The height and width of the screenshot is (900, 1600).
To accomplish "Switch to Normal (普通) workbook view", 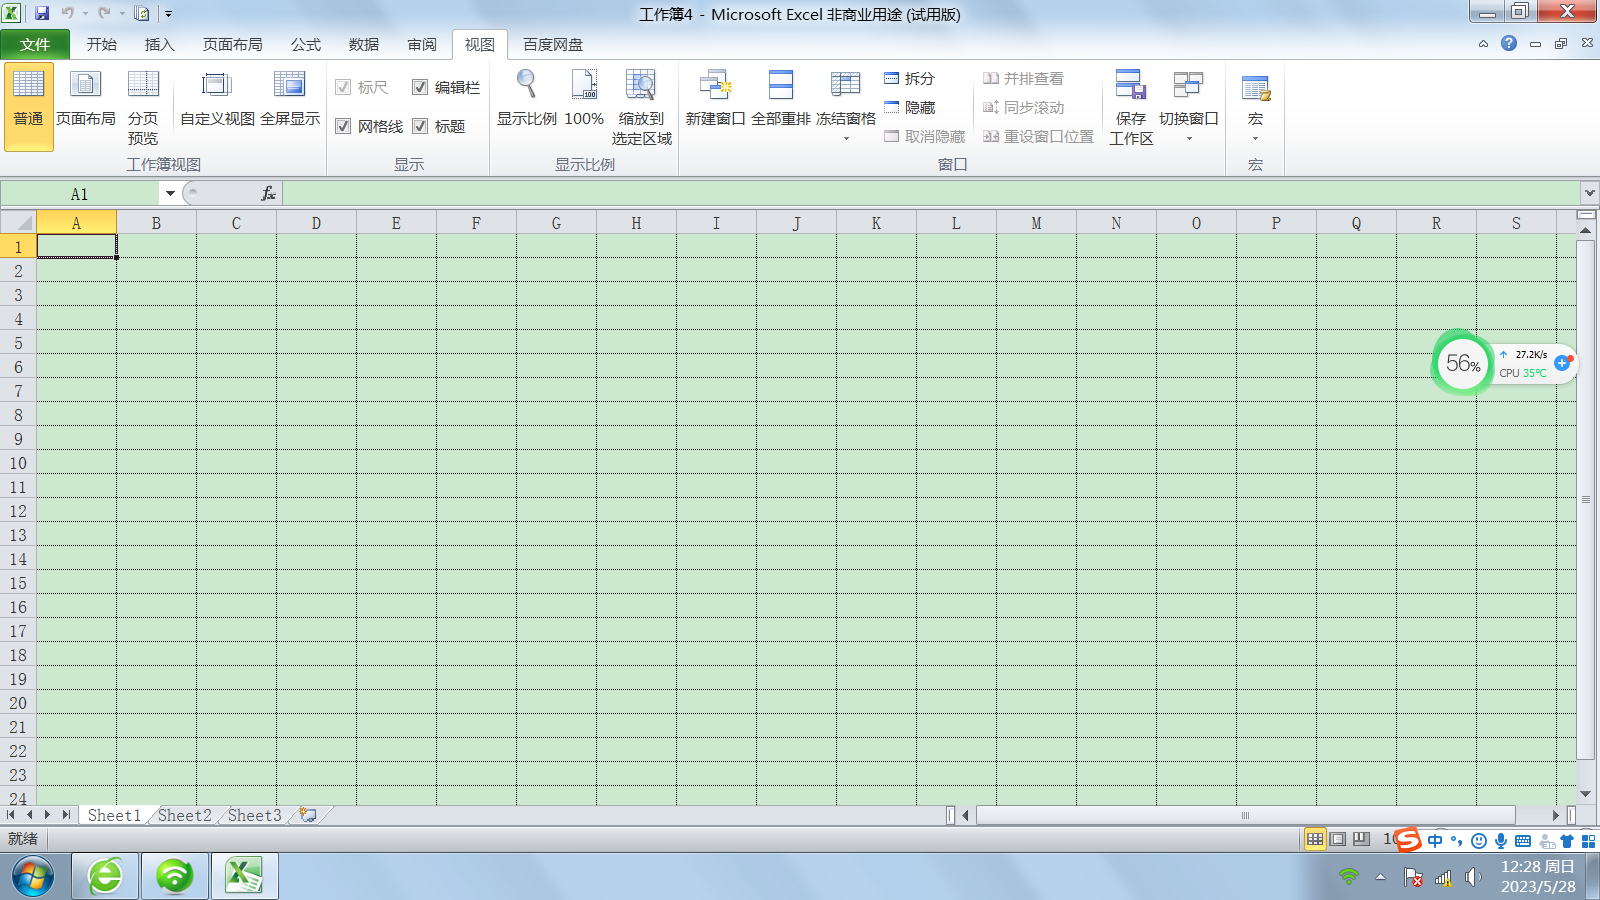I will tap(28, 106).
